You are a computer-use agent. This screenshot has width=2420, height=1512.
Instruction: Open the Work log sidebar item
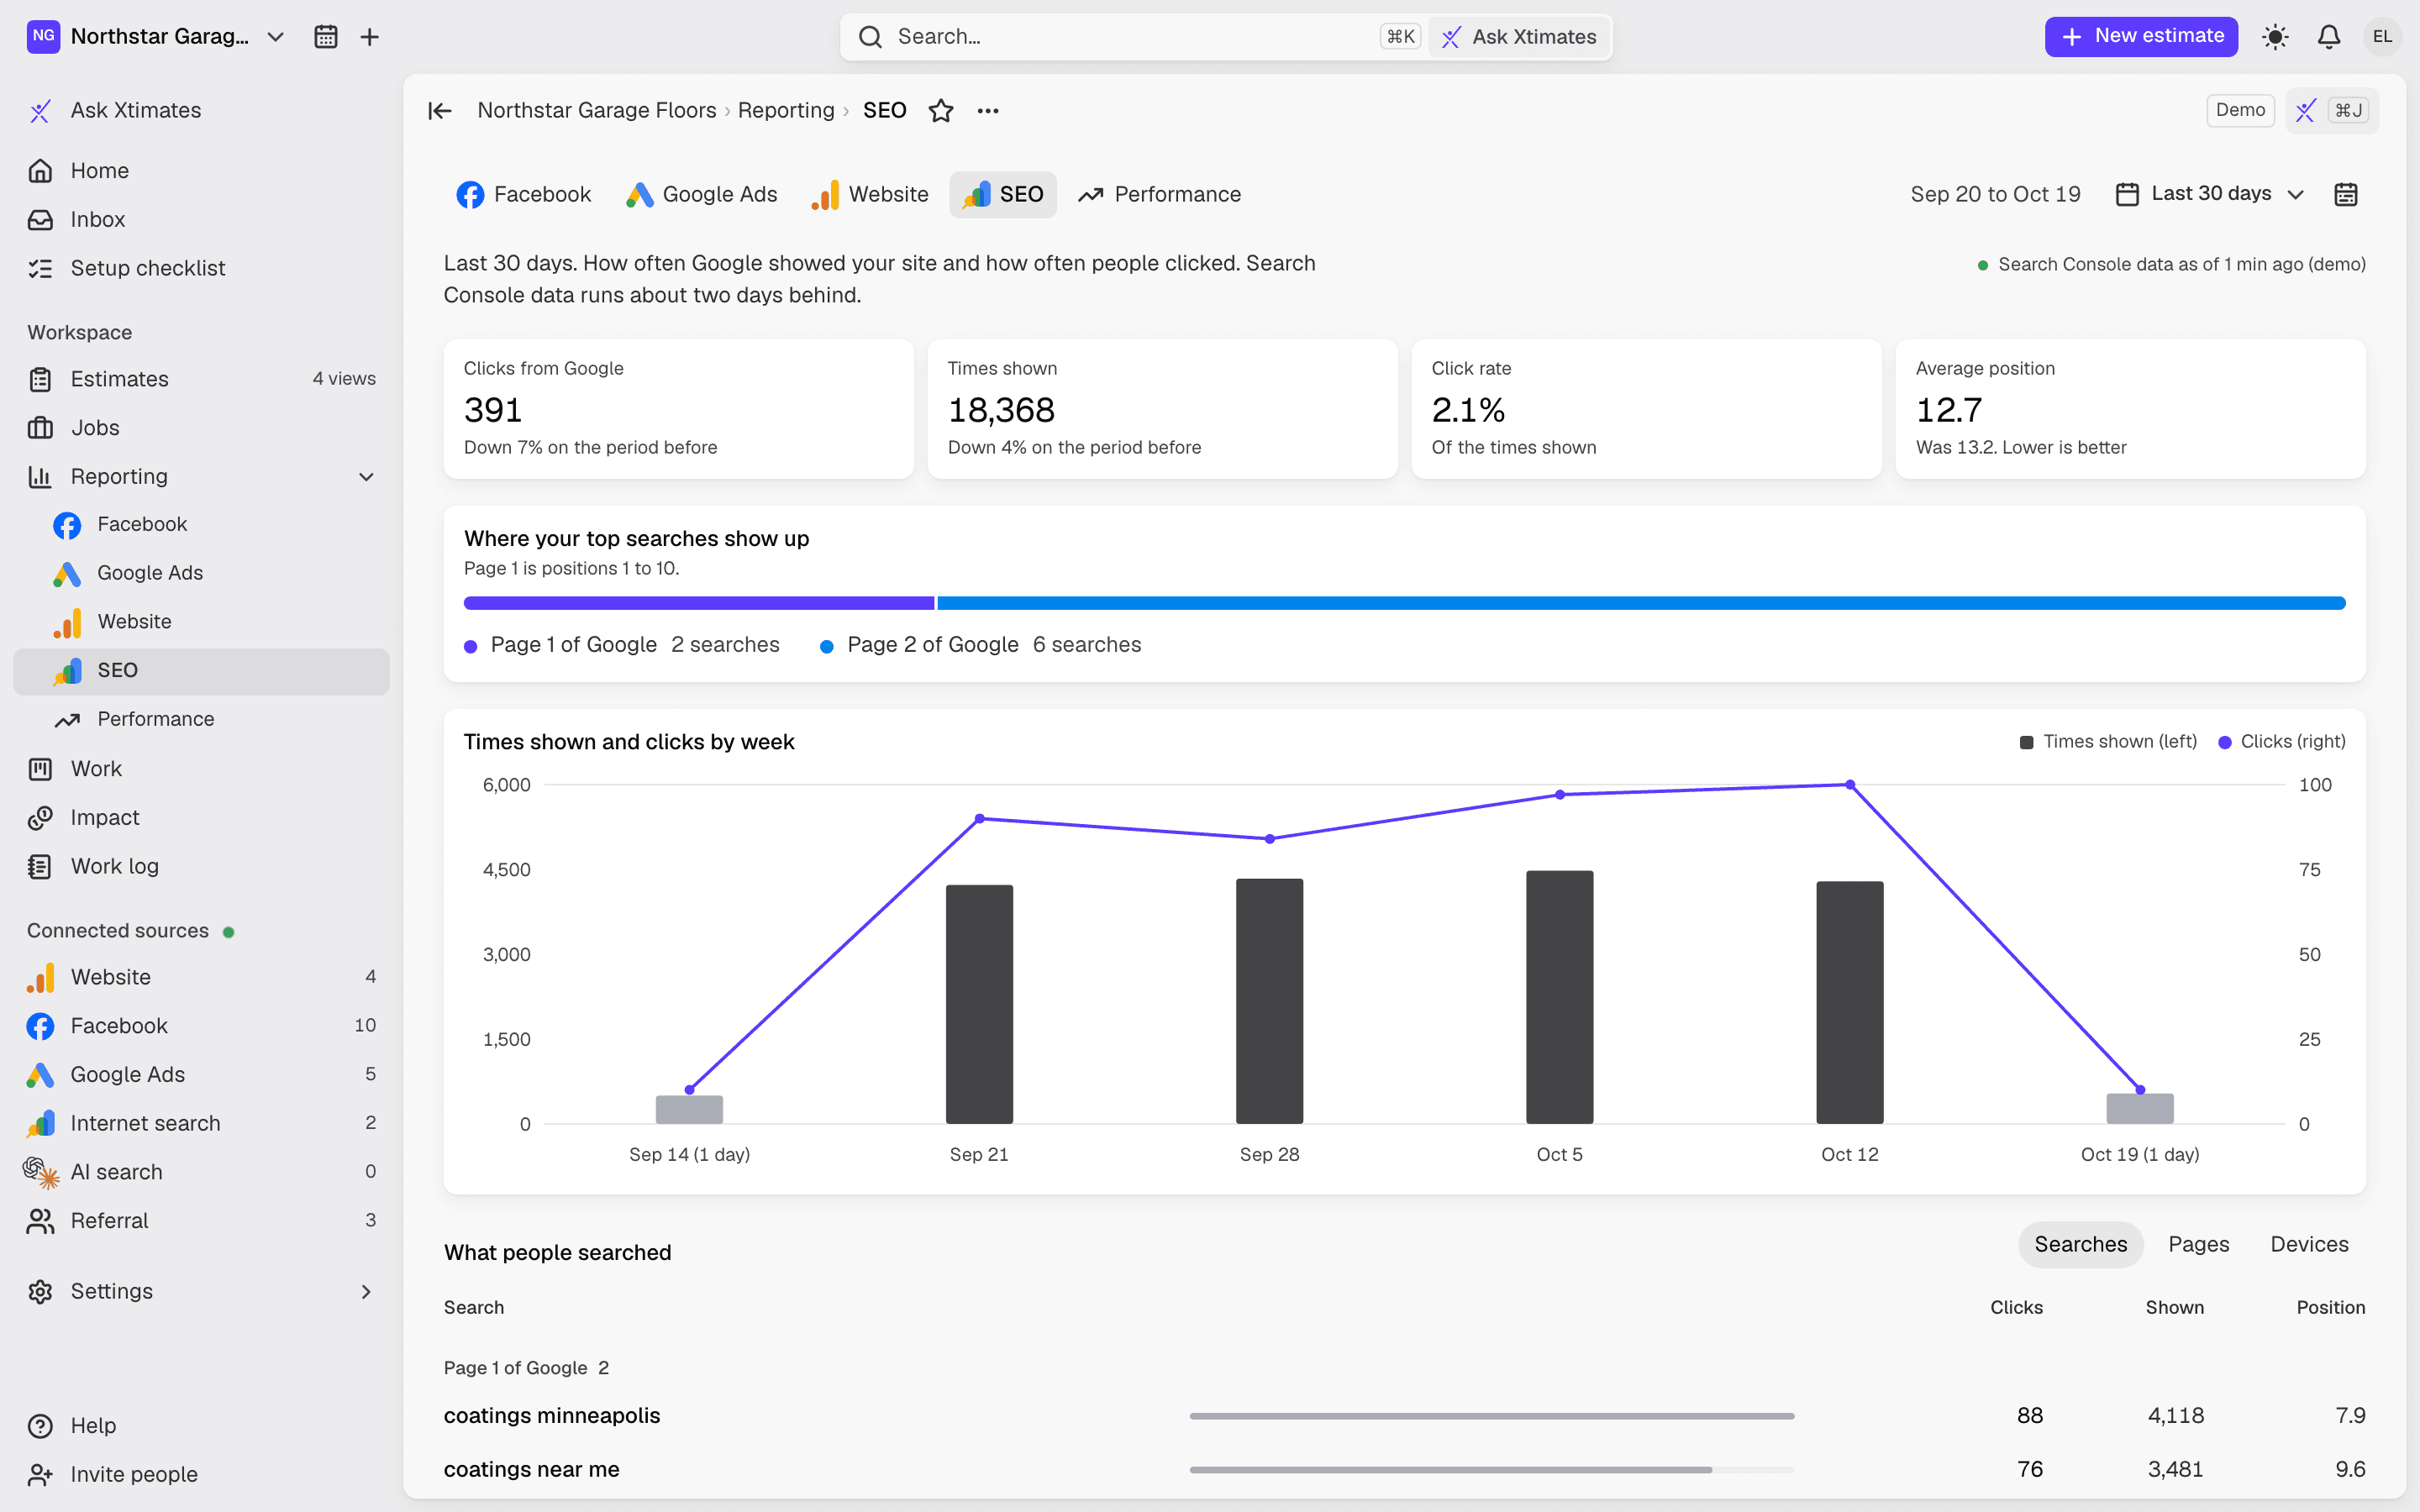(201, 867)
